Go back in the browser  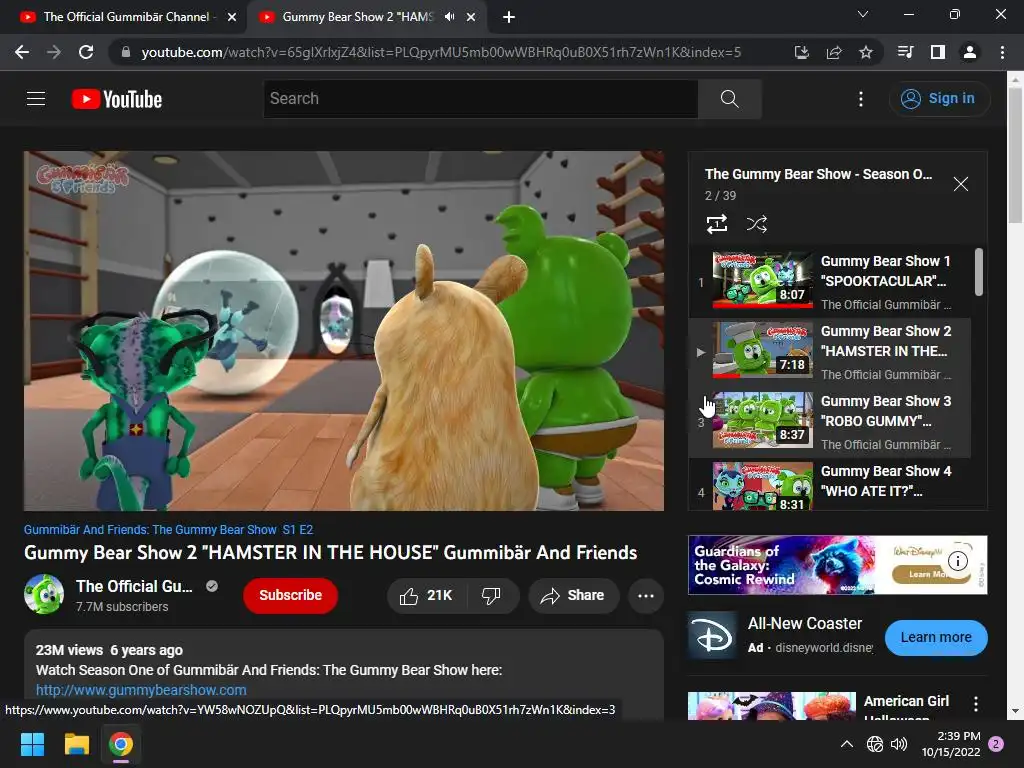(22, 52)
